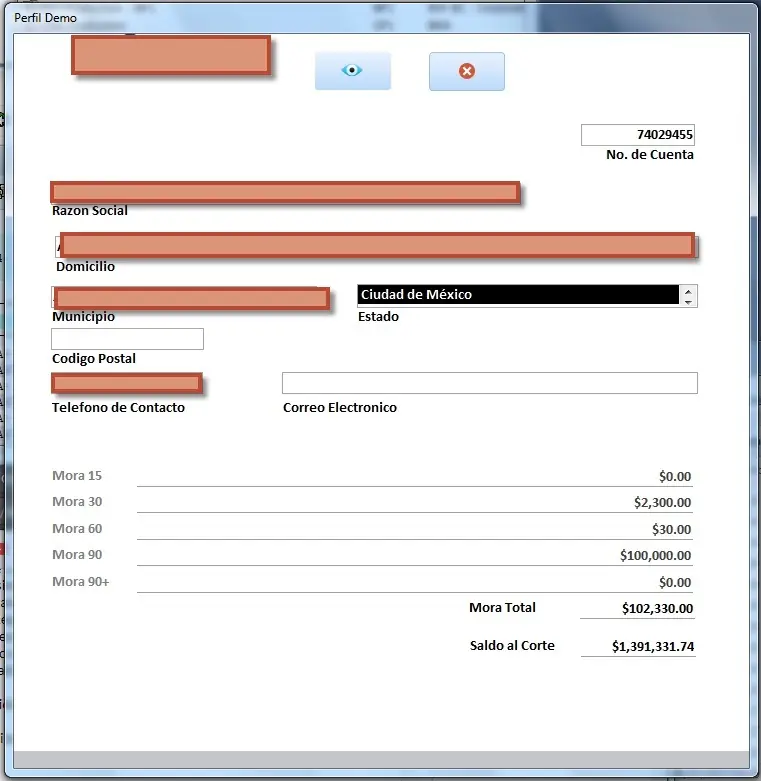Click the down arrow of Estado list
This screenshot has height=781, width=761.
point(688,302)
